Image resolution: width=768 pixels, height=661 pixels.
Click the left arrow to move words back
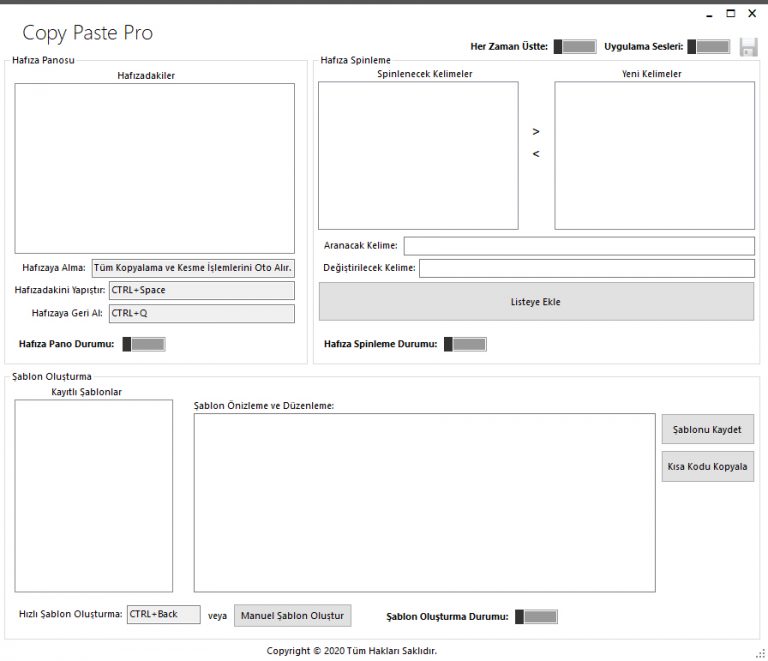tap(536, 154)
